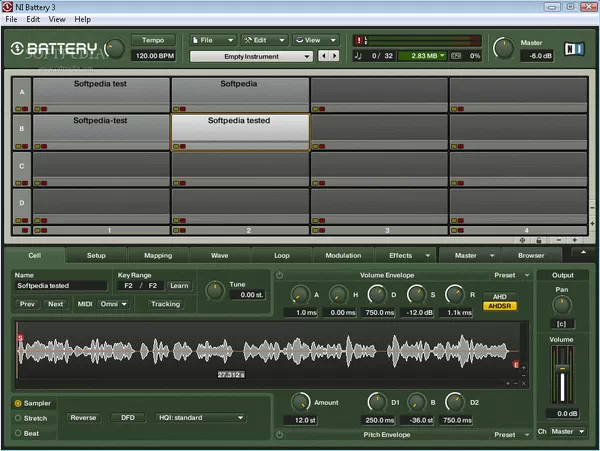The width and height of the screenshot is (600, 451).
Task: Click the red panic exclamation icon
Action: [x=359, y=40]
